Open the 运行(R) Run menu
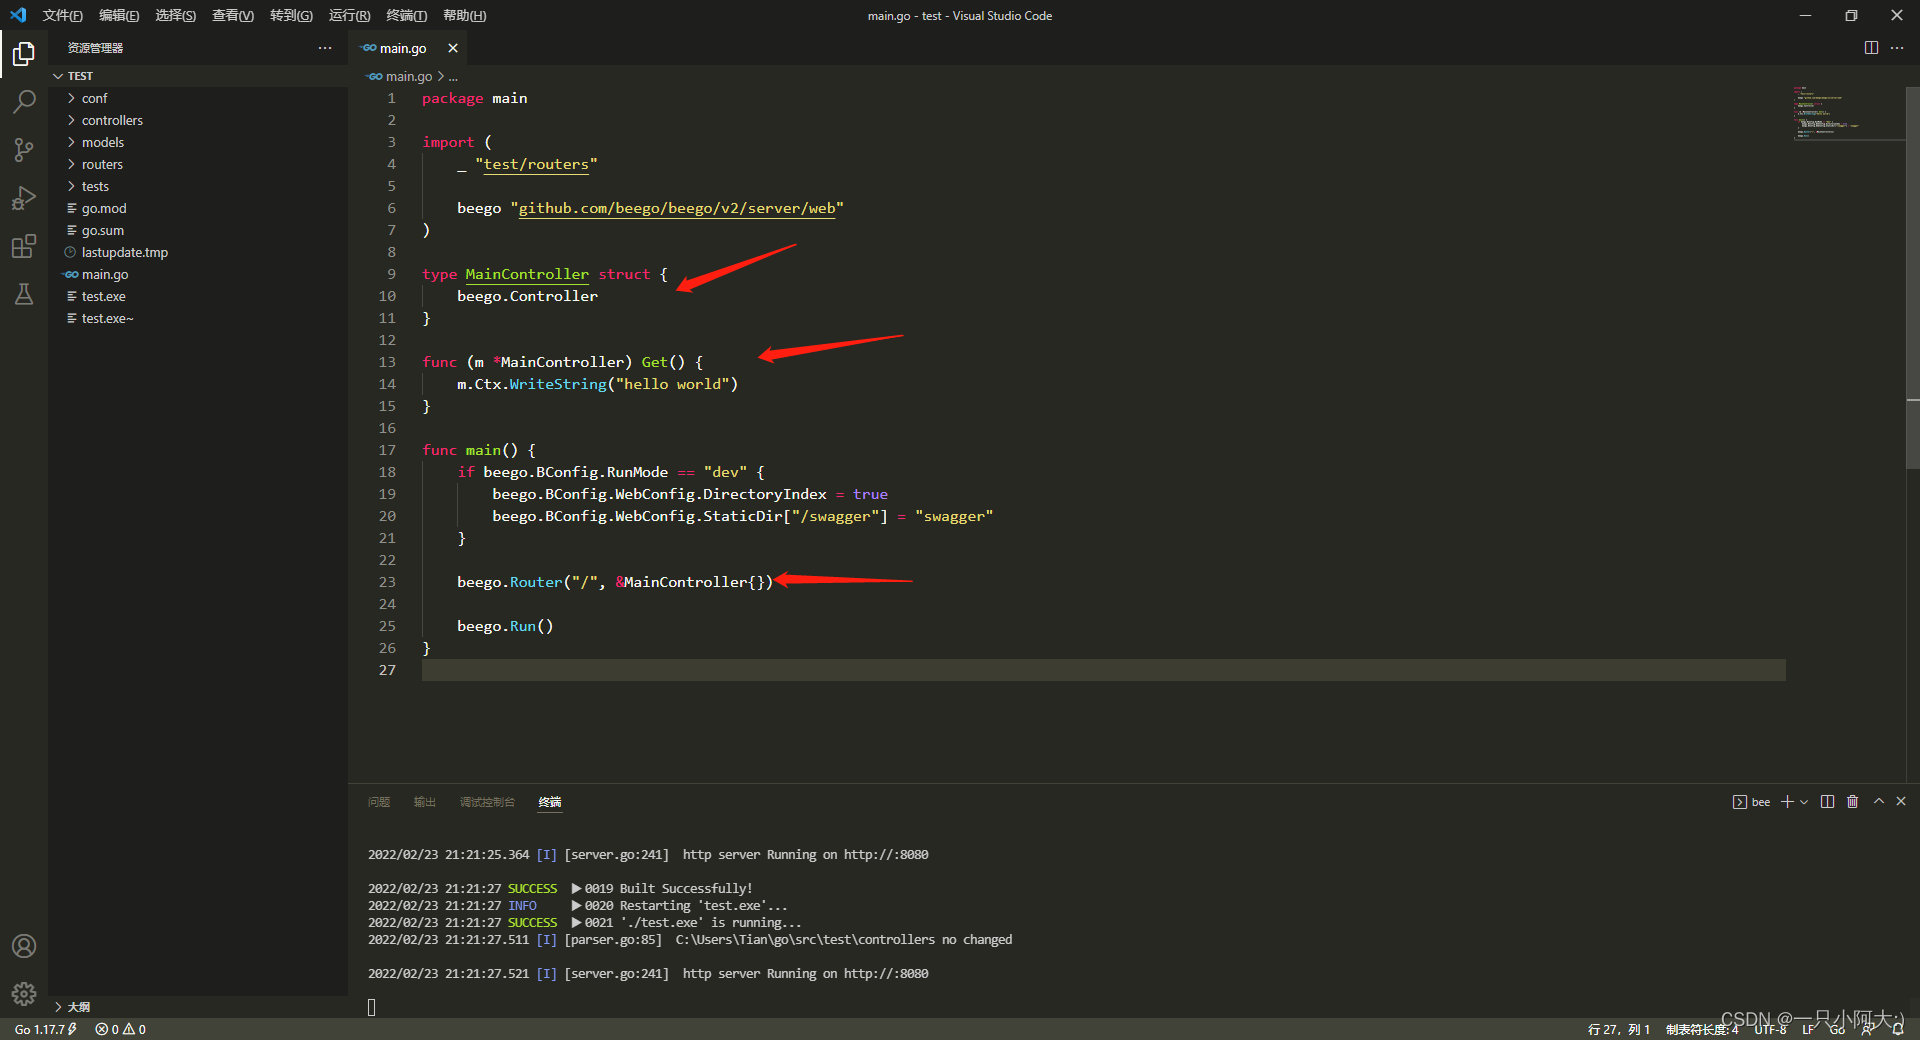This screenshot has height=1040, width=1920. [x=349, y=15]
